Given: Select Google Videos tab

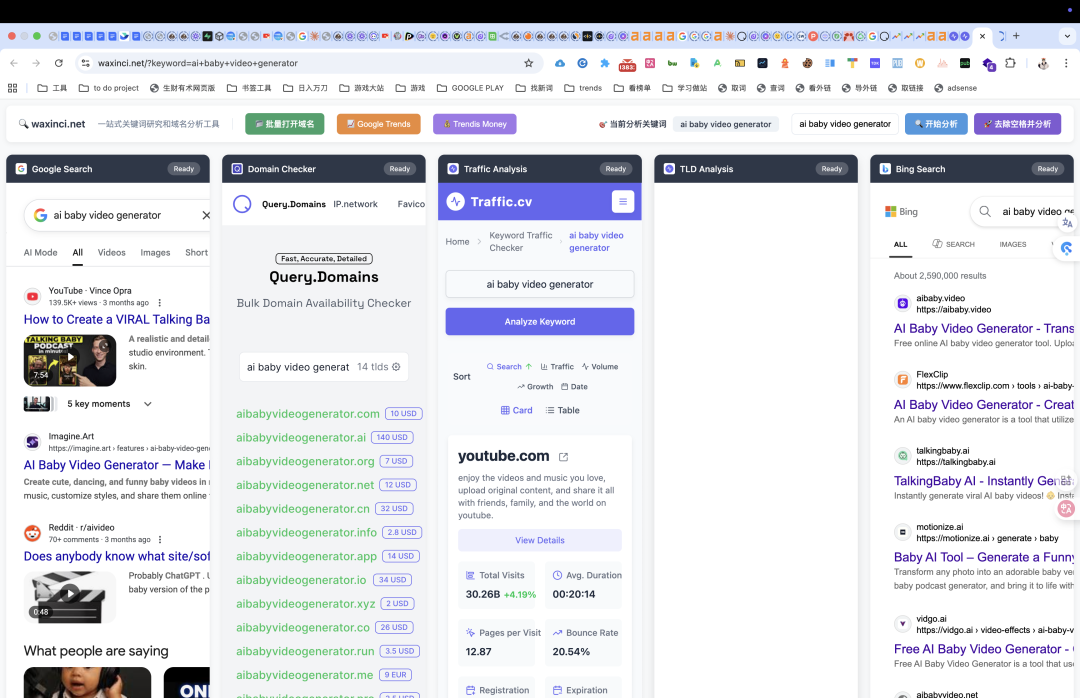Looking at the screenshot, I should pos(112,252).
